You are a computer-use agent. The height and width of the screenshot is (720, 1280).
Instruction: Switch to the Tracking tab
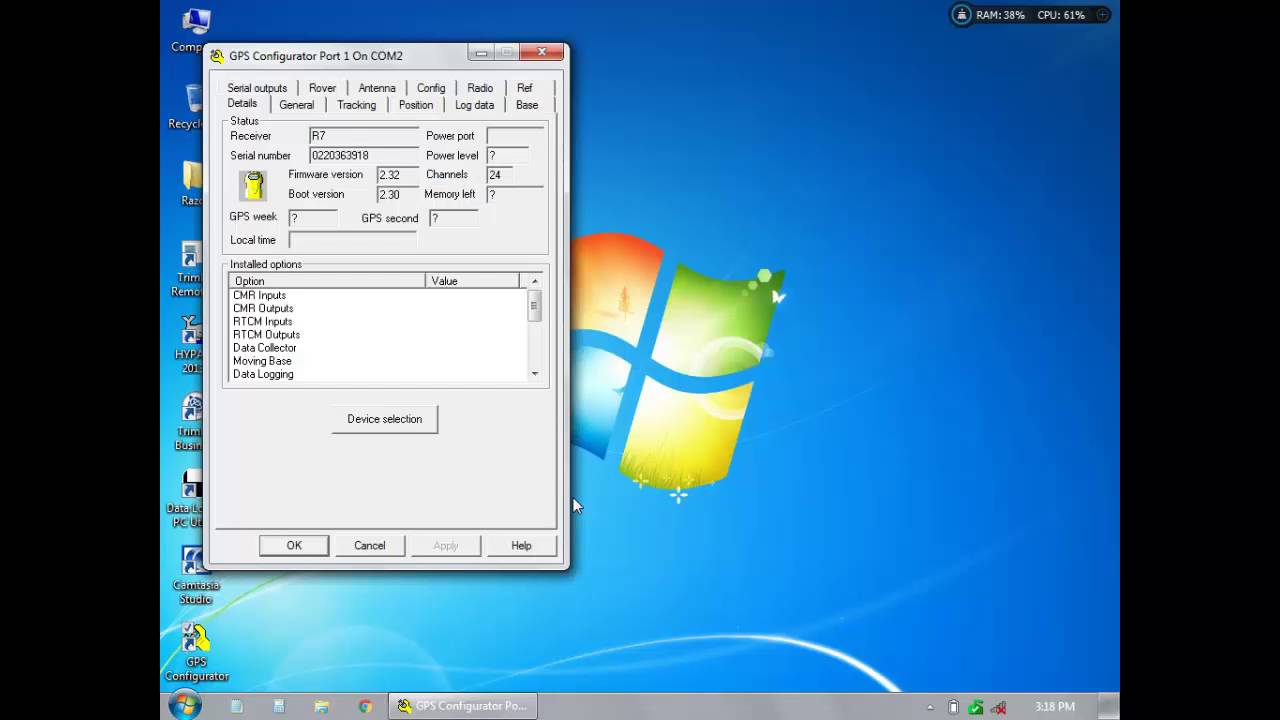356,105
